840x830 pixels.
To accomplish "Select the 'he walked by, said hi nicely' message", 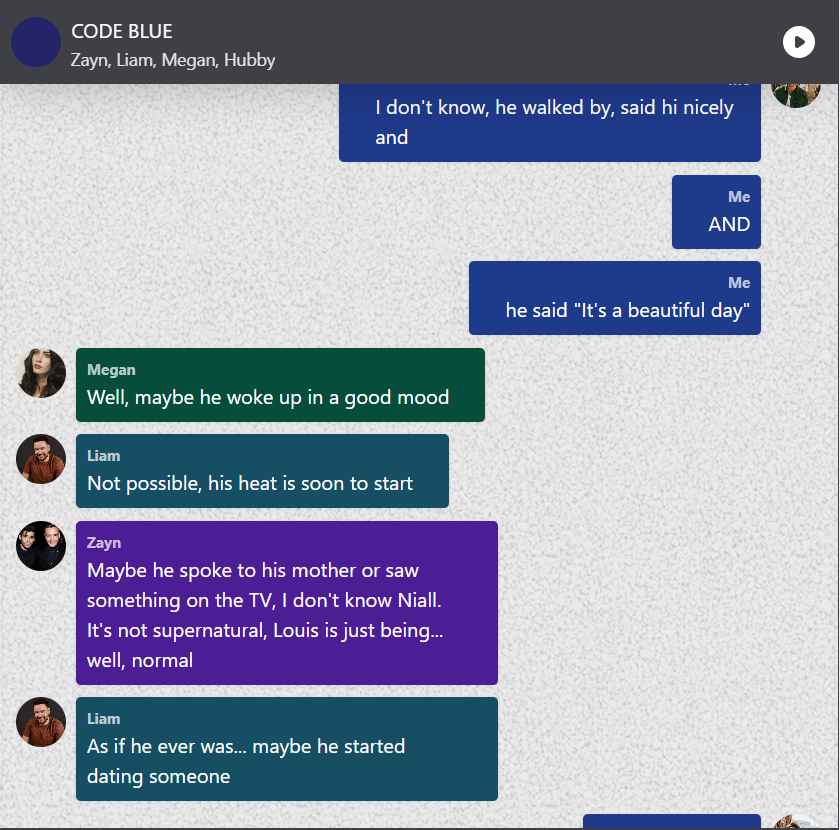I will coord(550,123).
